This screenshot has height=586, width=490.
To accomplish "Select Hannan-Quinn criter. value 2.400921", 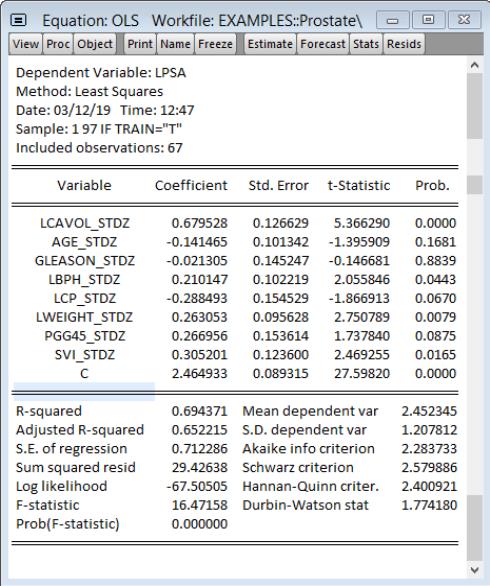I will [x=429, y=486].
